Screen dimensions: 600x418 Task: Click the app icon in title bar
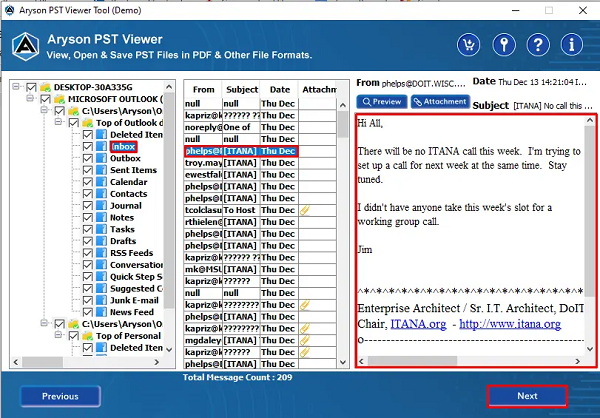9,10
